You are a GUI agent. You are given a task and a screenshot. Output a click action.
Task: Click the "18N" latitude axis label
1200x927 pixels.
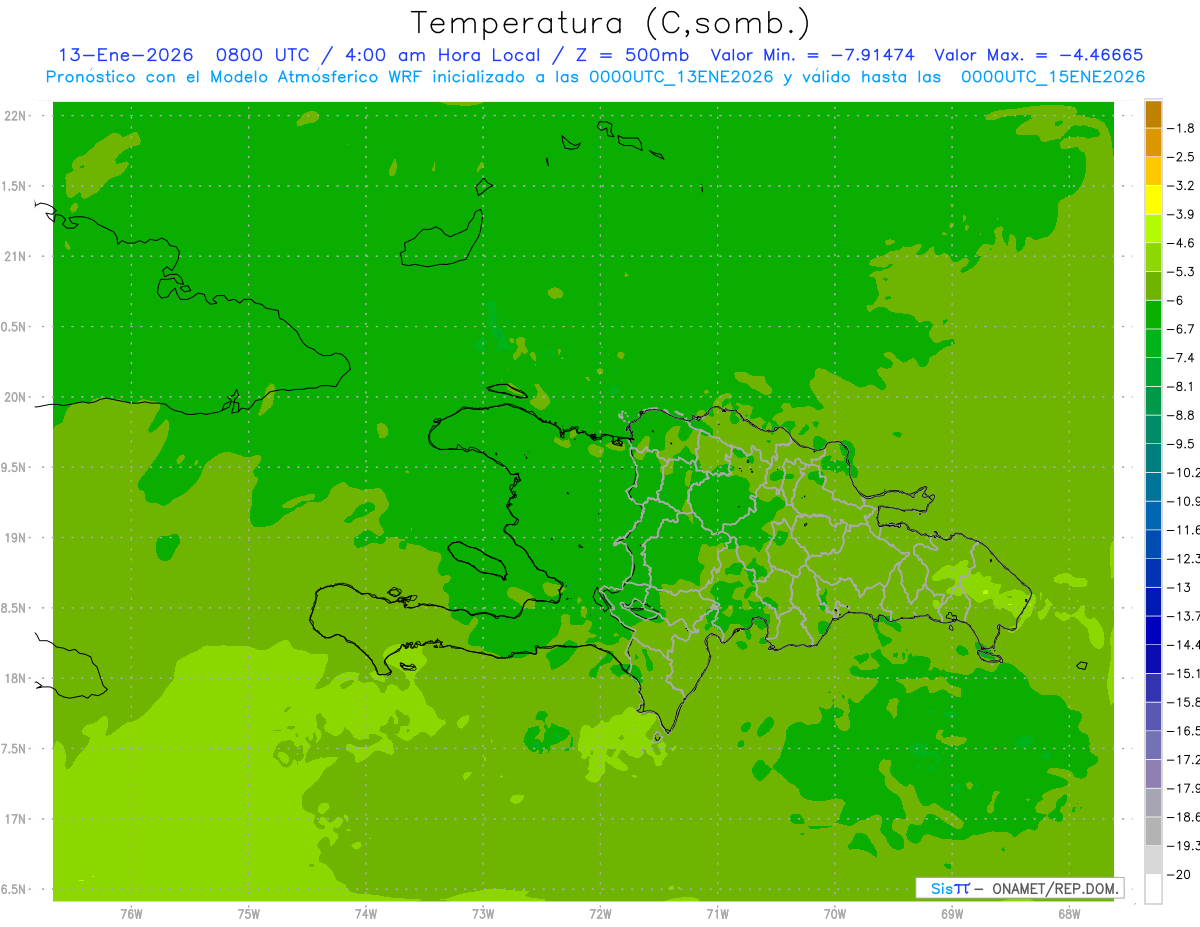point(16,679)
